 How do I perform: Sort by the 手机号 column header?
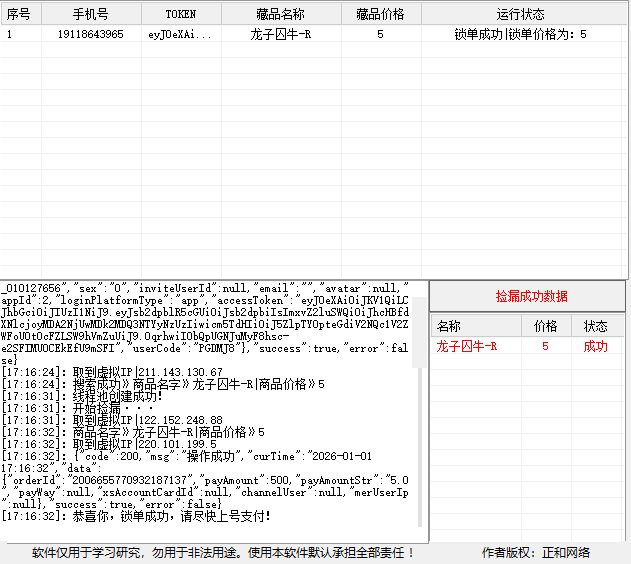(x=90, y=14)
